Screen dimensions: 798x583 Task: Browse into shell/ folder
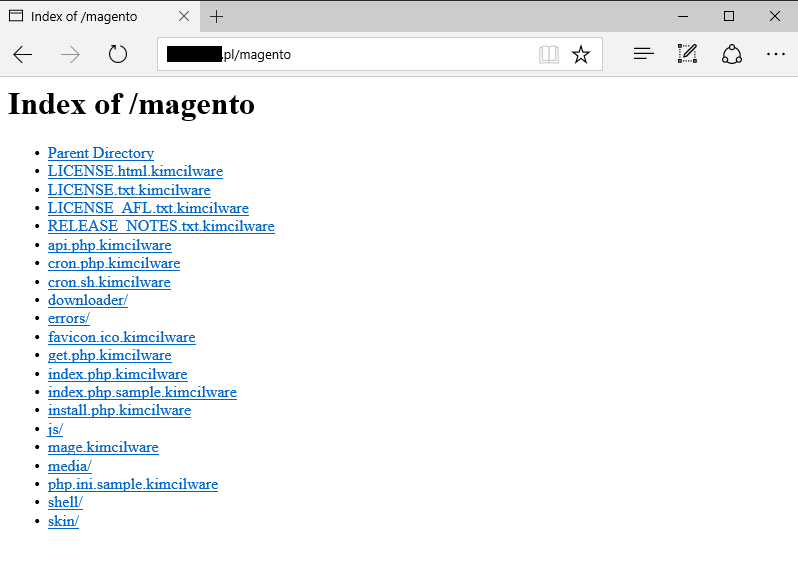pyautogui.click(x=65, y=503)
